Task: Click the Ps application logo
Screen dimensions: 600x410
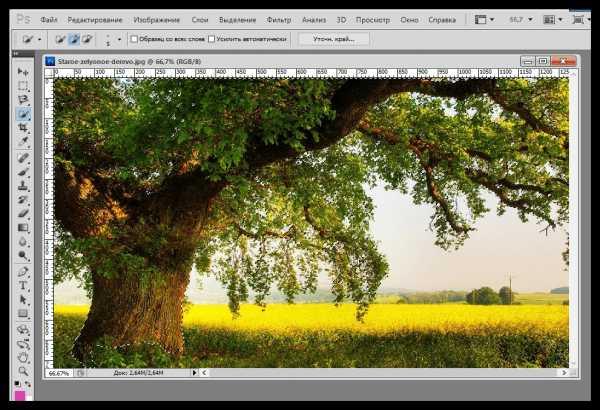Action: [x=23, y=19]
